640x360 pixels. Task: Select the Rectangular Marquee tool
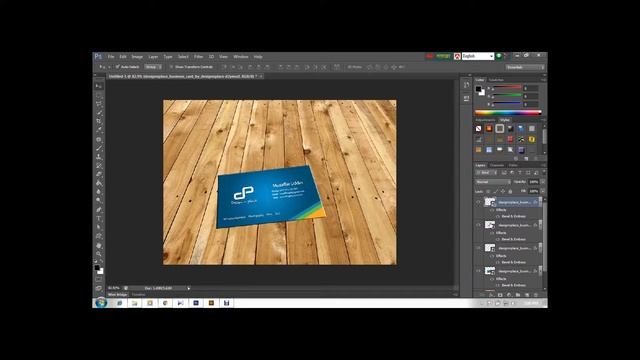99,96
